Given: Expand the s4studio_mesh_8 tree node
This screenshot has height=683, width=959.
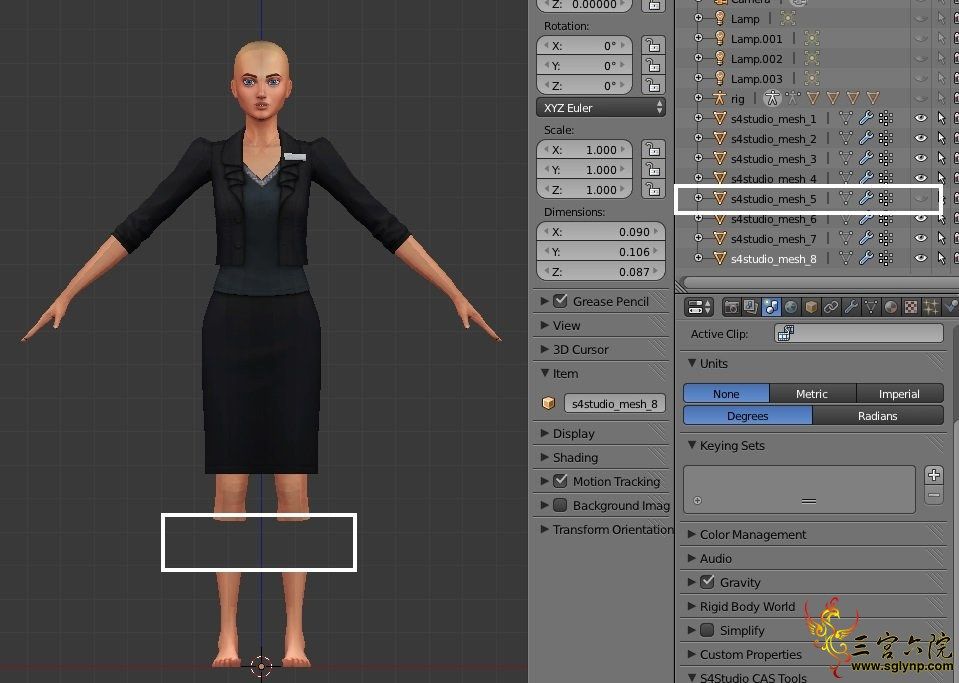Looking at the screenshot, I should point(698,258).
